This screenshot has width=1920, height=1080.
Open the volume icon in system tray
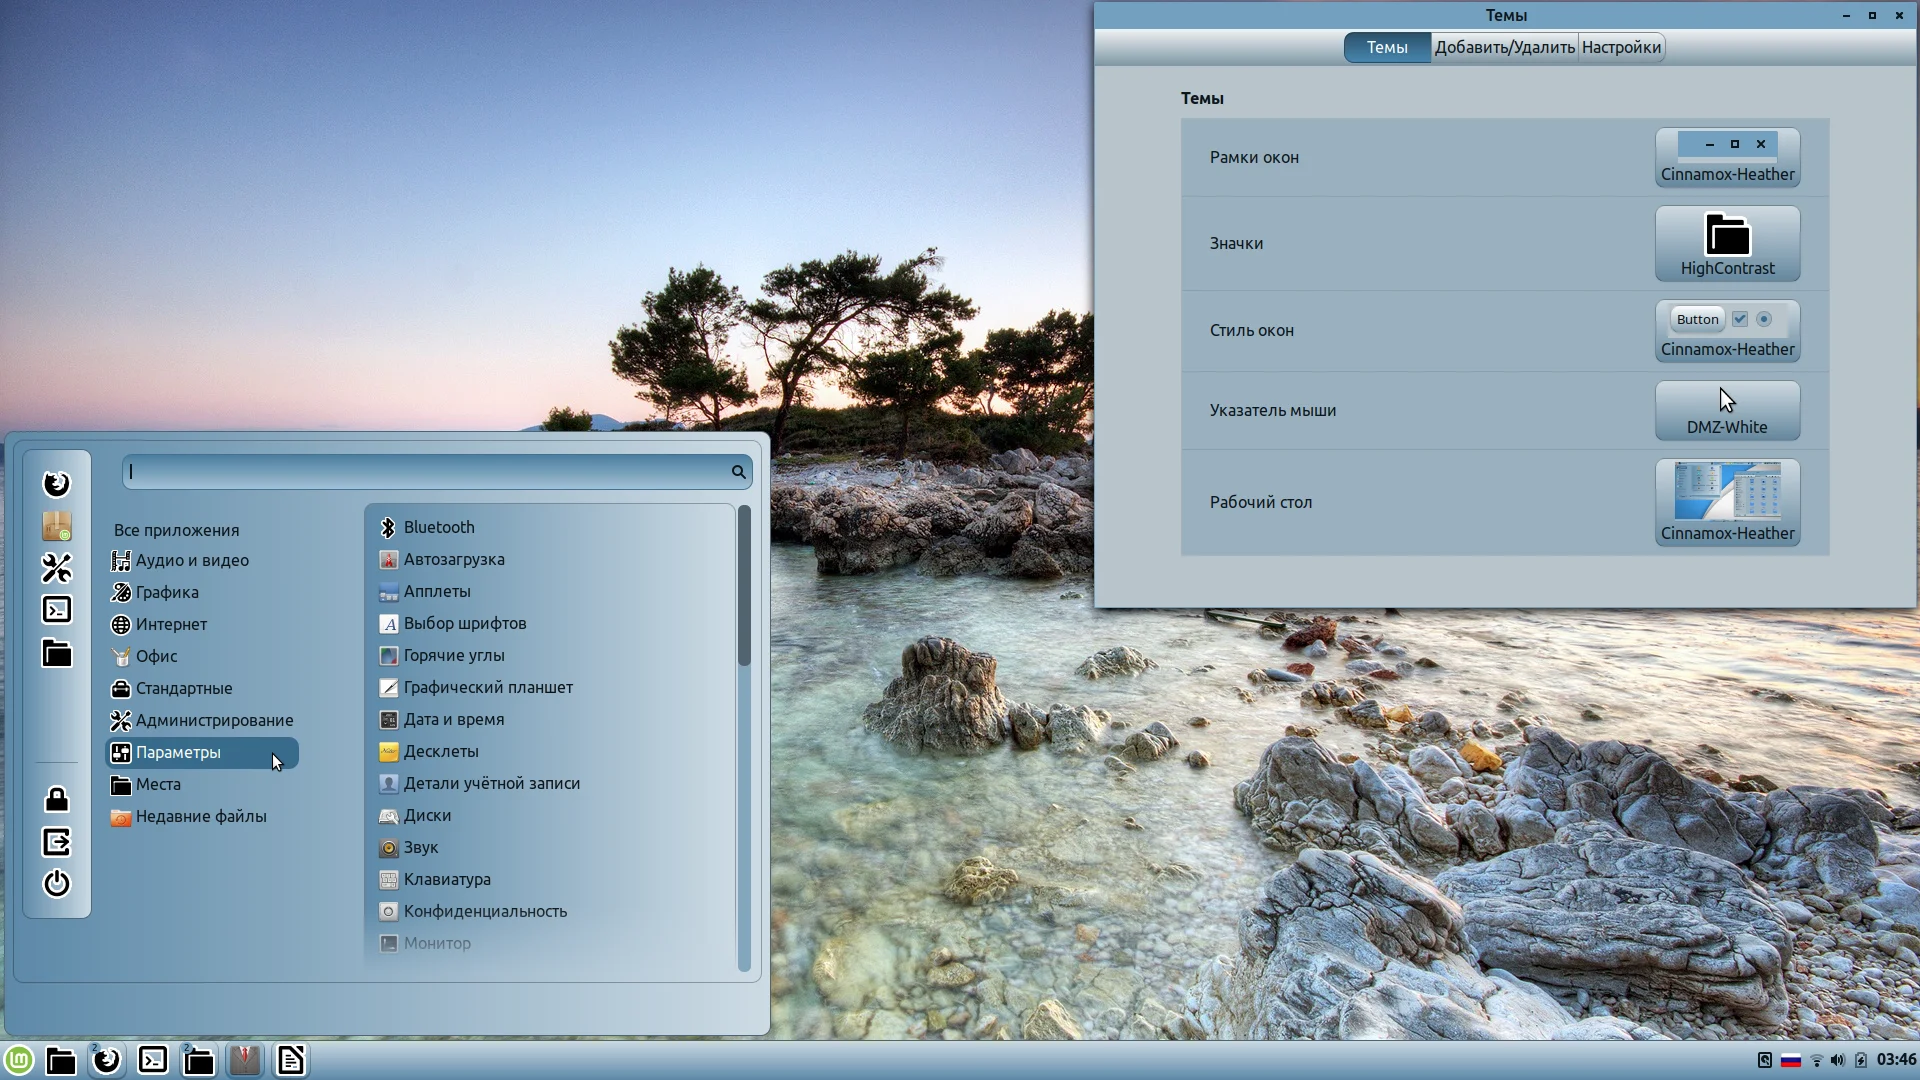(x=1838, y=1060)
